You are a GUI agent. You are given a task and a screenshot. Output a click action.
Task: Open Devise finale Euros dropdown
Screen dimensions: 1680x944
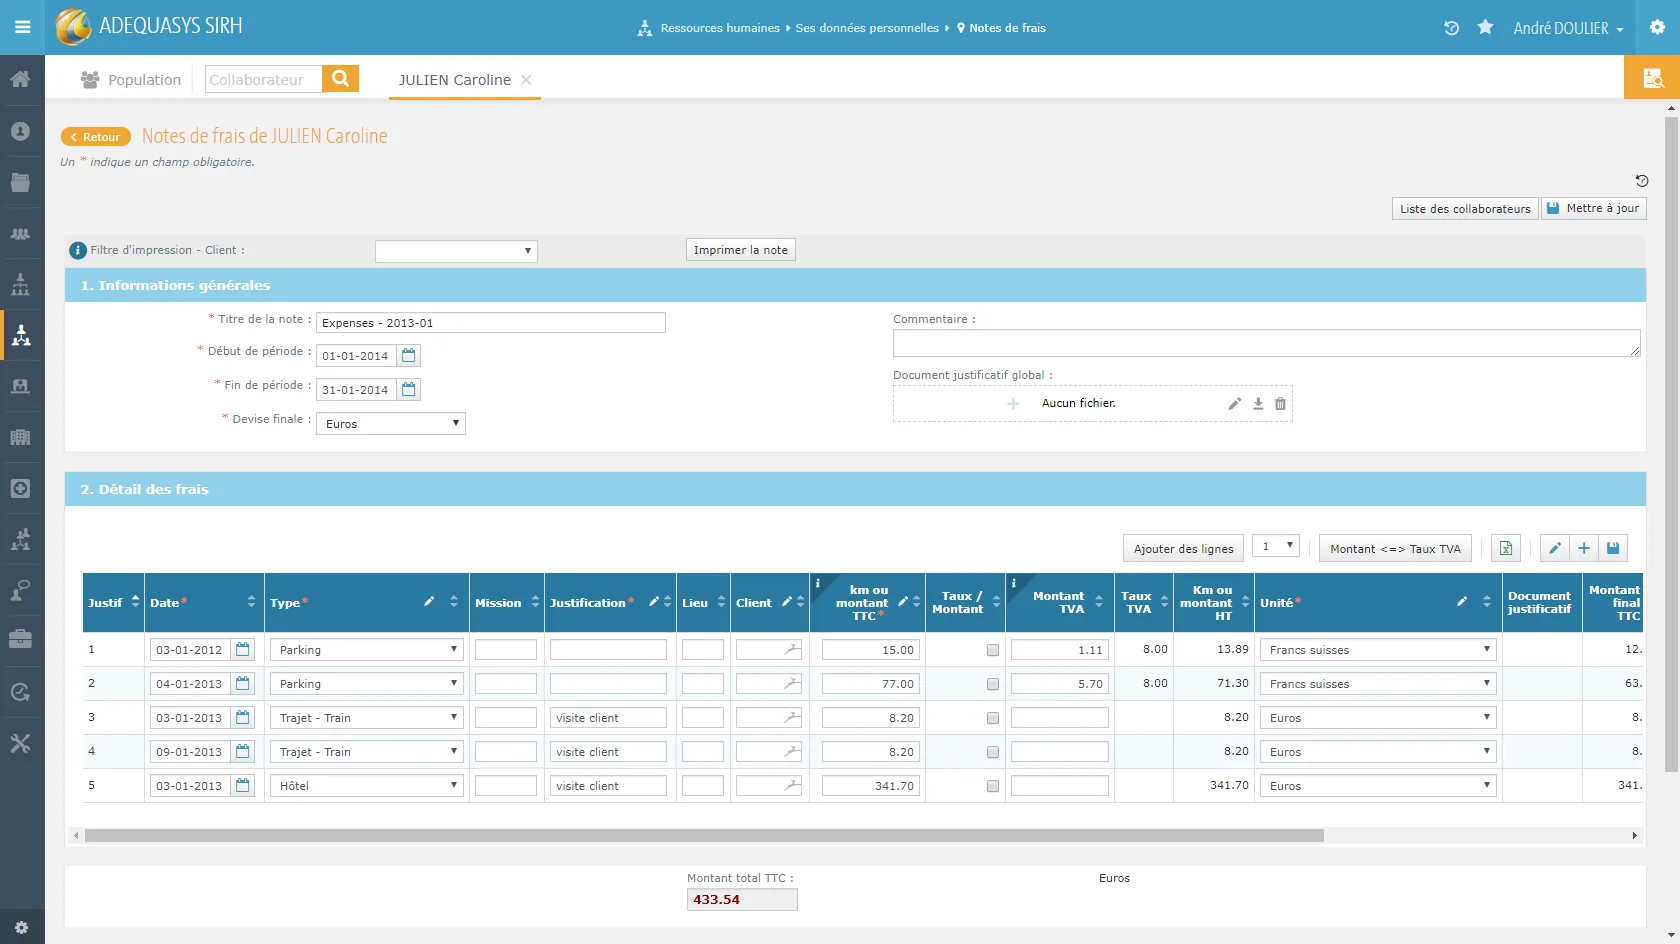391,423
